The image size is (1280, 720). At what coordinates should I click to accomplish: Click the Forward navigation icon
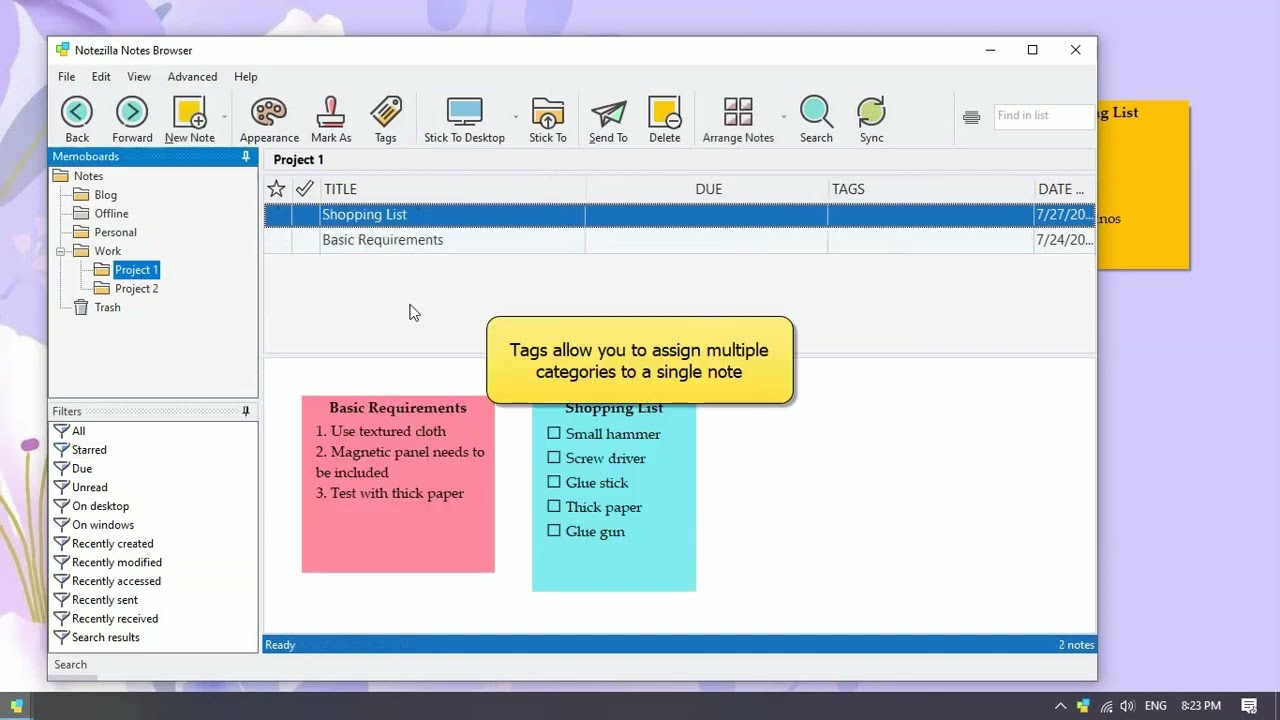coord(132,120)
